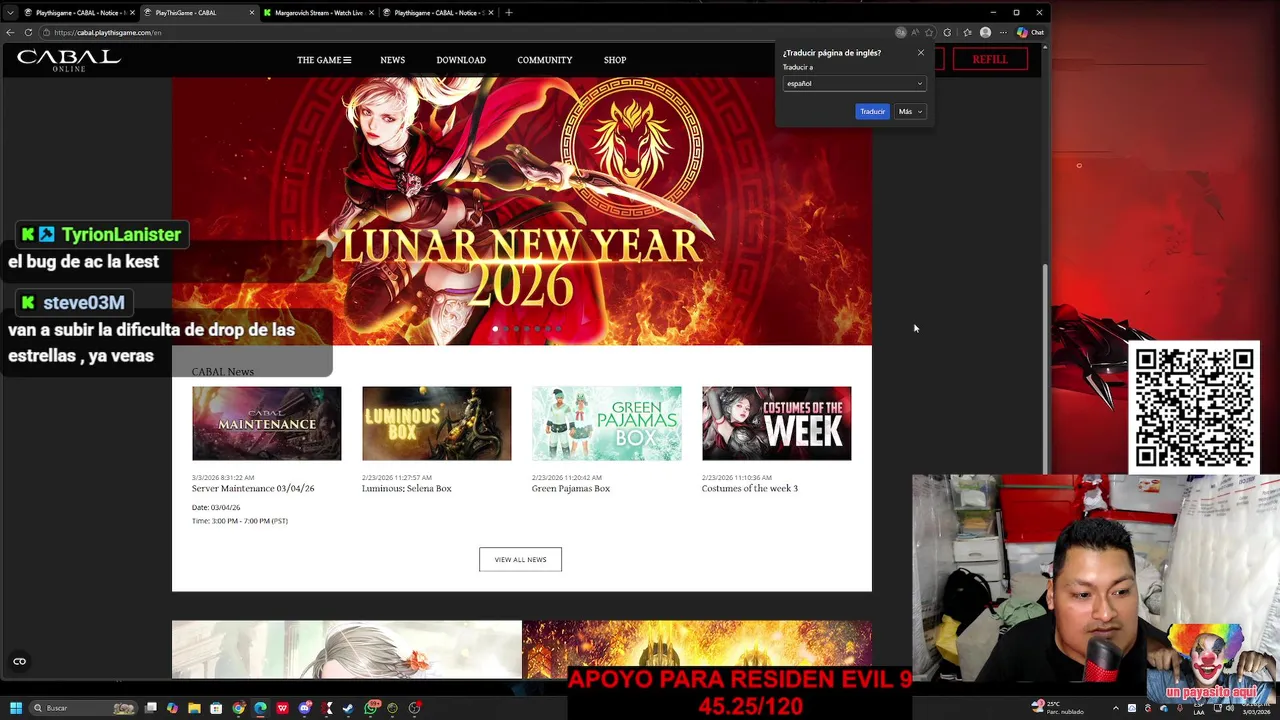Open Steam from the taskbar

(348, 708)
